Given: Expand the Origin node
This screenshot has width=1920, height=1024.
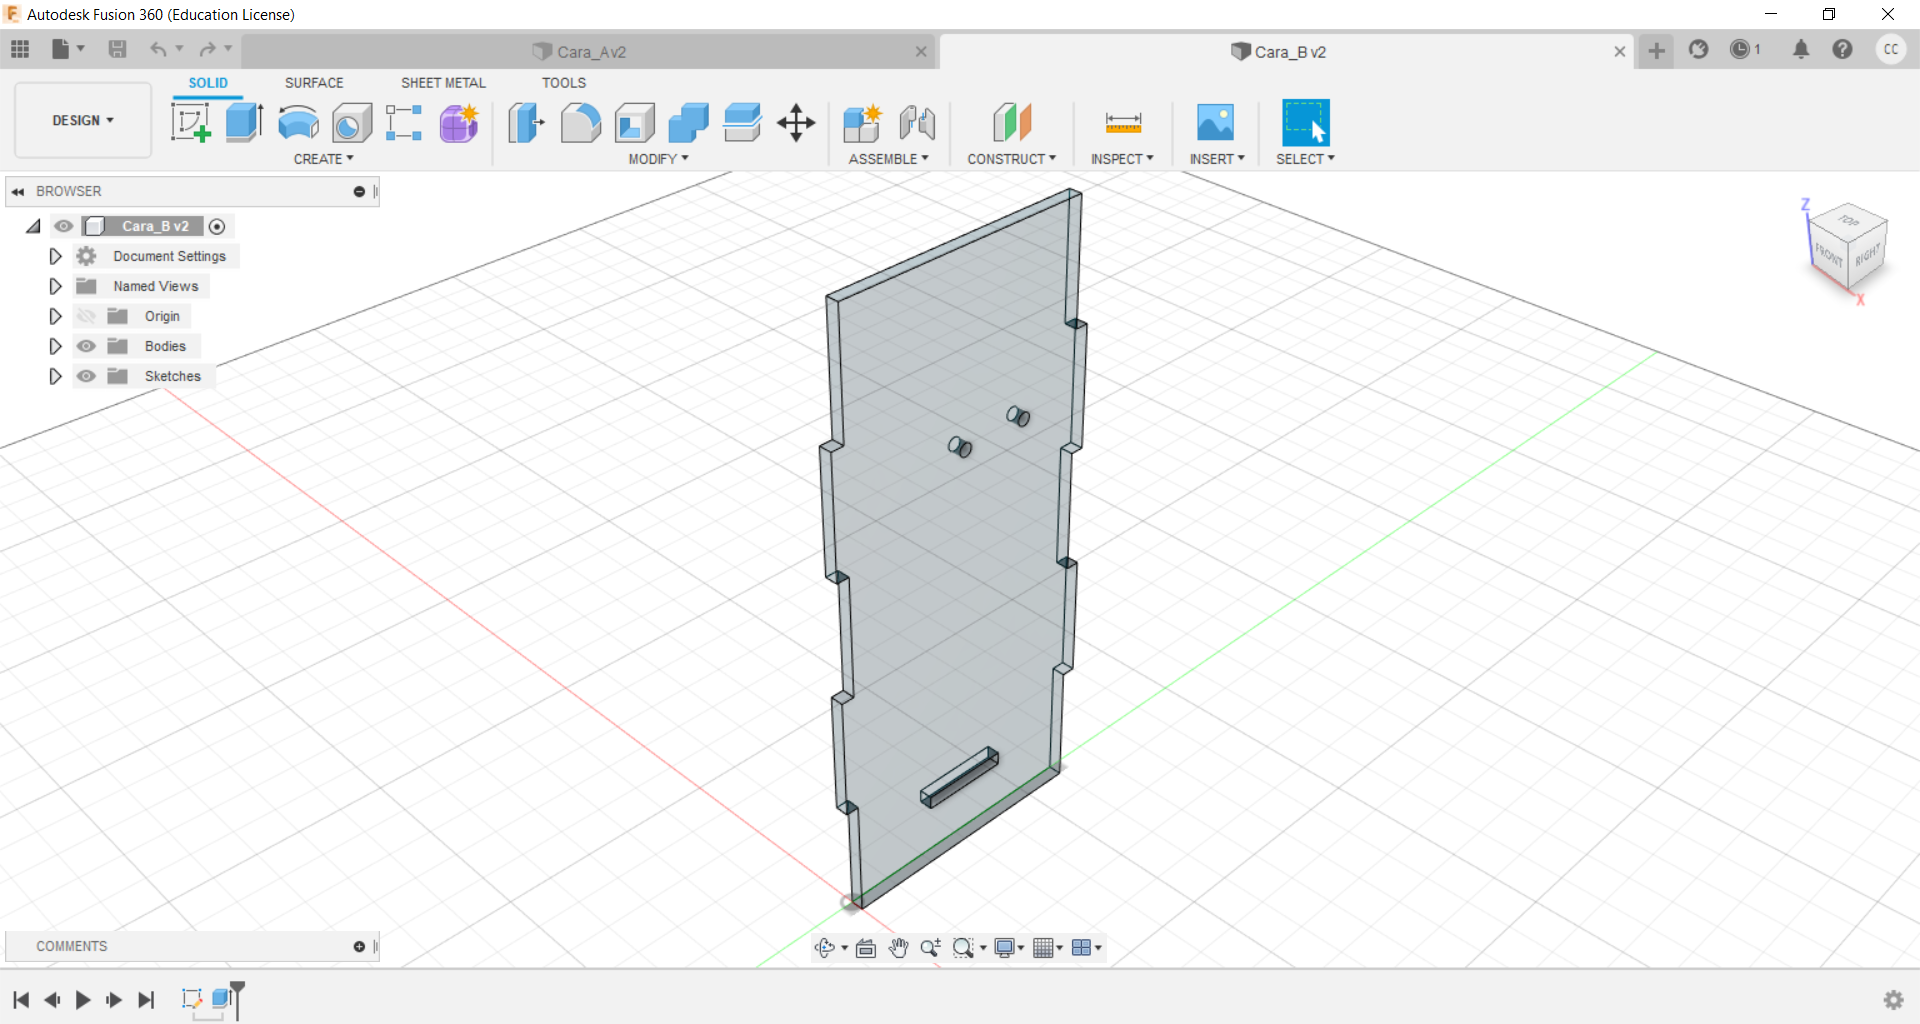Looking at the screenshot, I should pos(55,316).
